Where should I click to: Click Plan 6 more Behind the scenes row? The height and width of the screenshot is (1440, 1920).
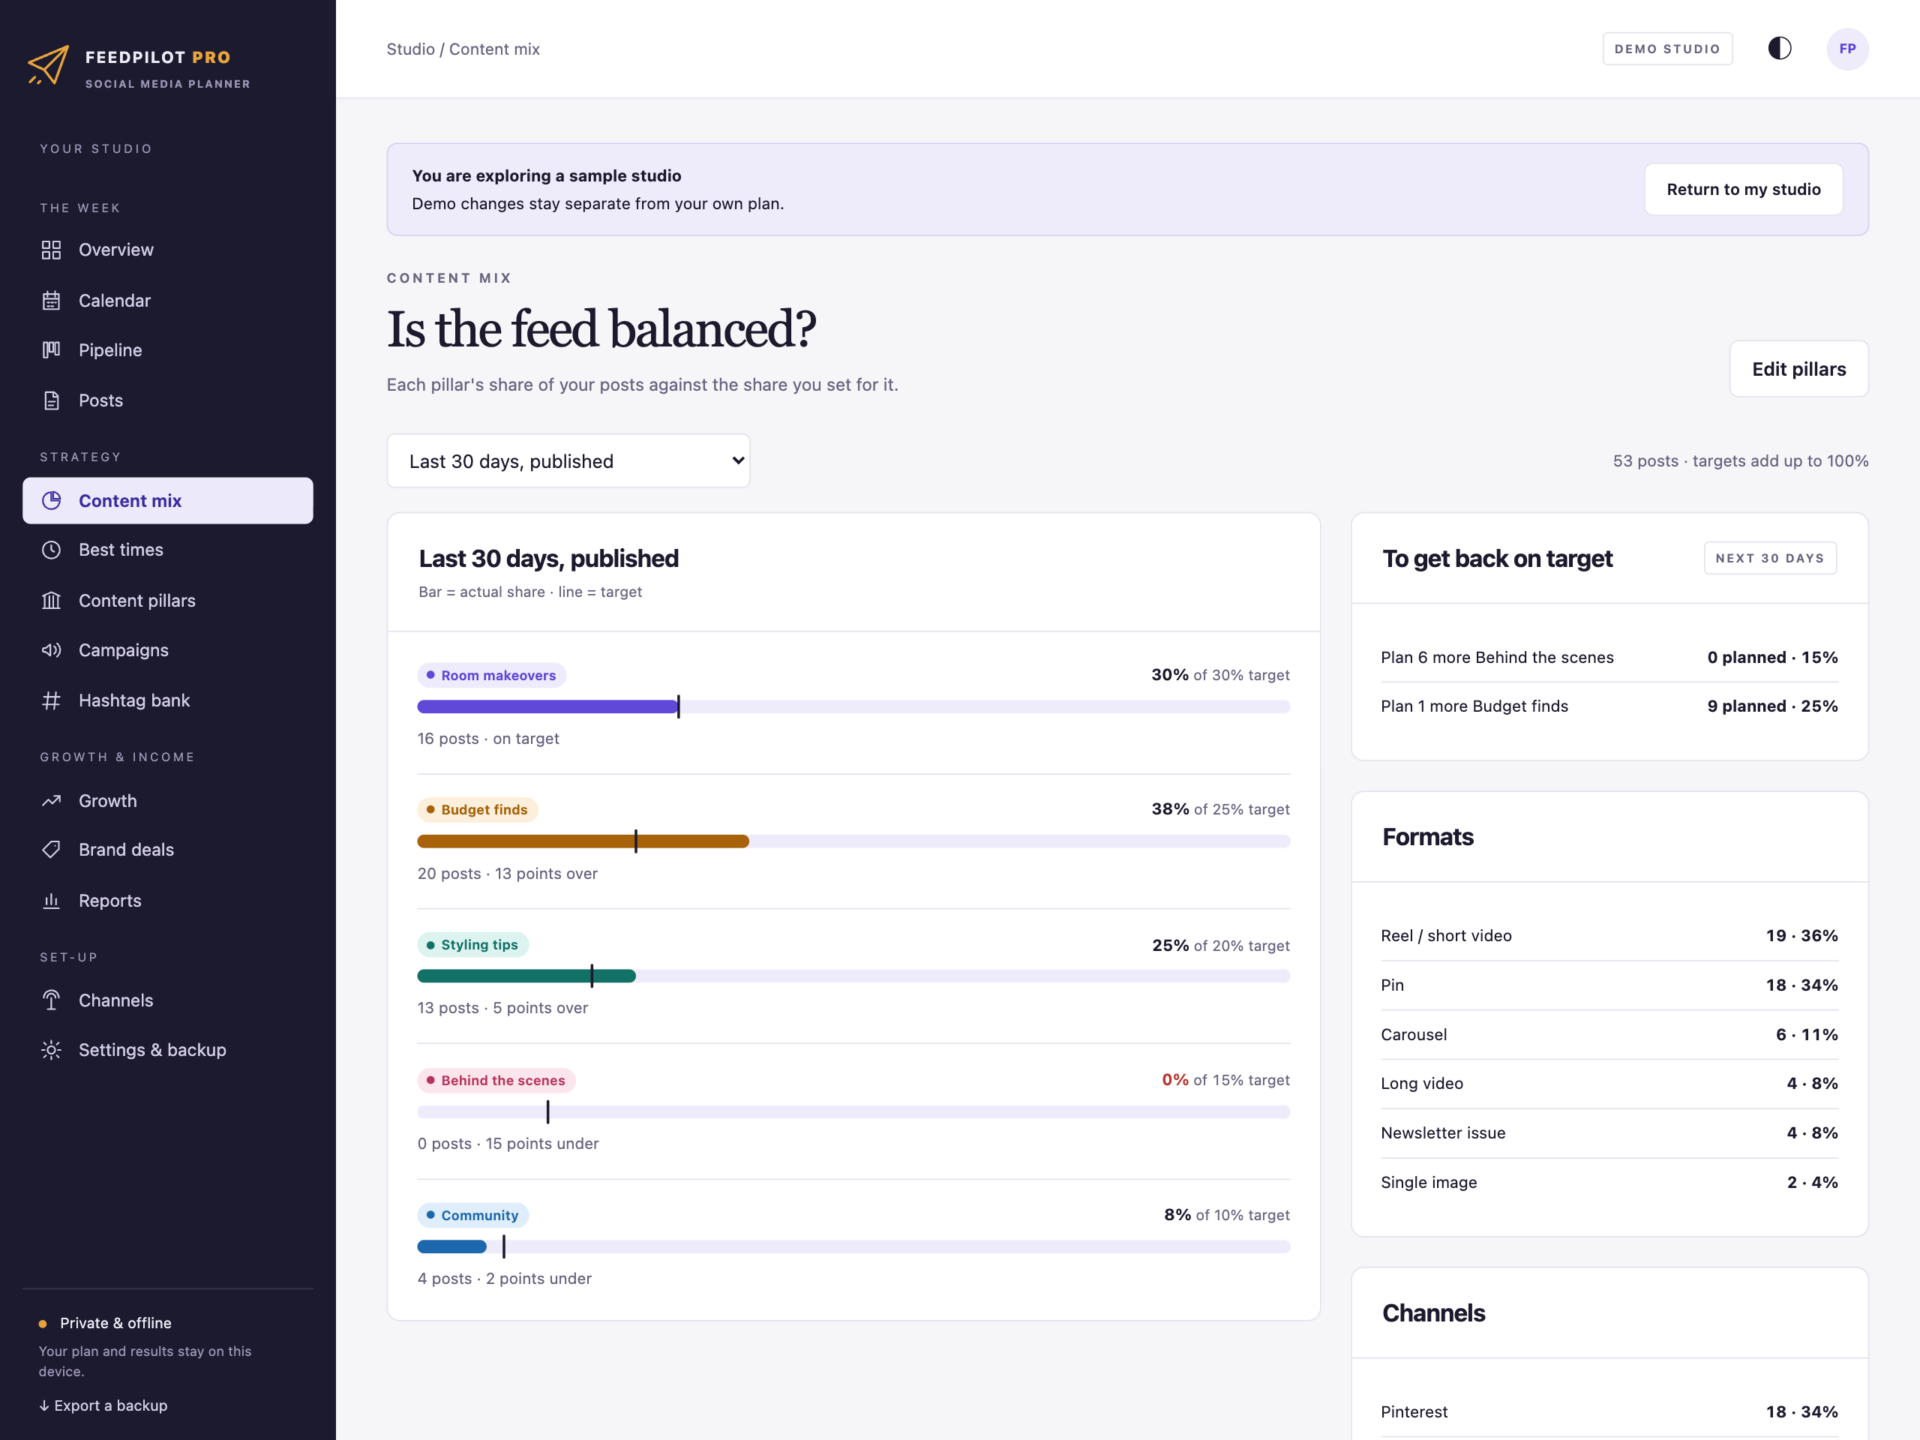pyautogui.click(x=1609, y=657)
